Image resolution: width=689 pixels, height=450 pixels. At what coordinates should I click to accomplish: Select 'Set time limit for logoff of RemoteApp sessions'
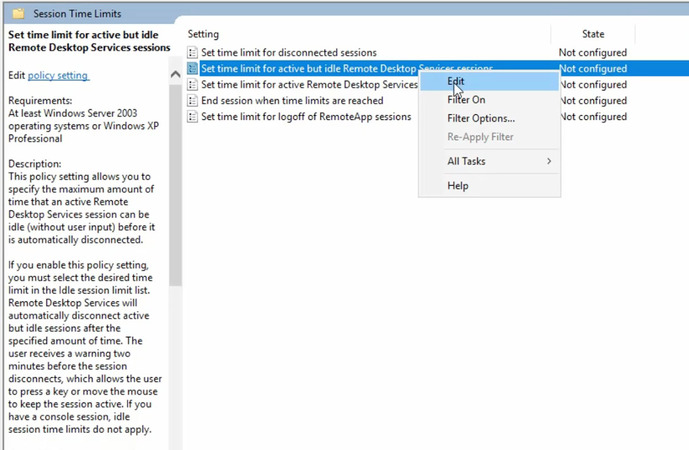(305, 117)
